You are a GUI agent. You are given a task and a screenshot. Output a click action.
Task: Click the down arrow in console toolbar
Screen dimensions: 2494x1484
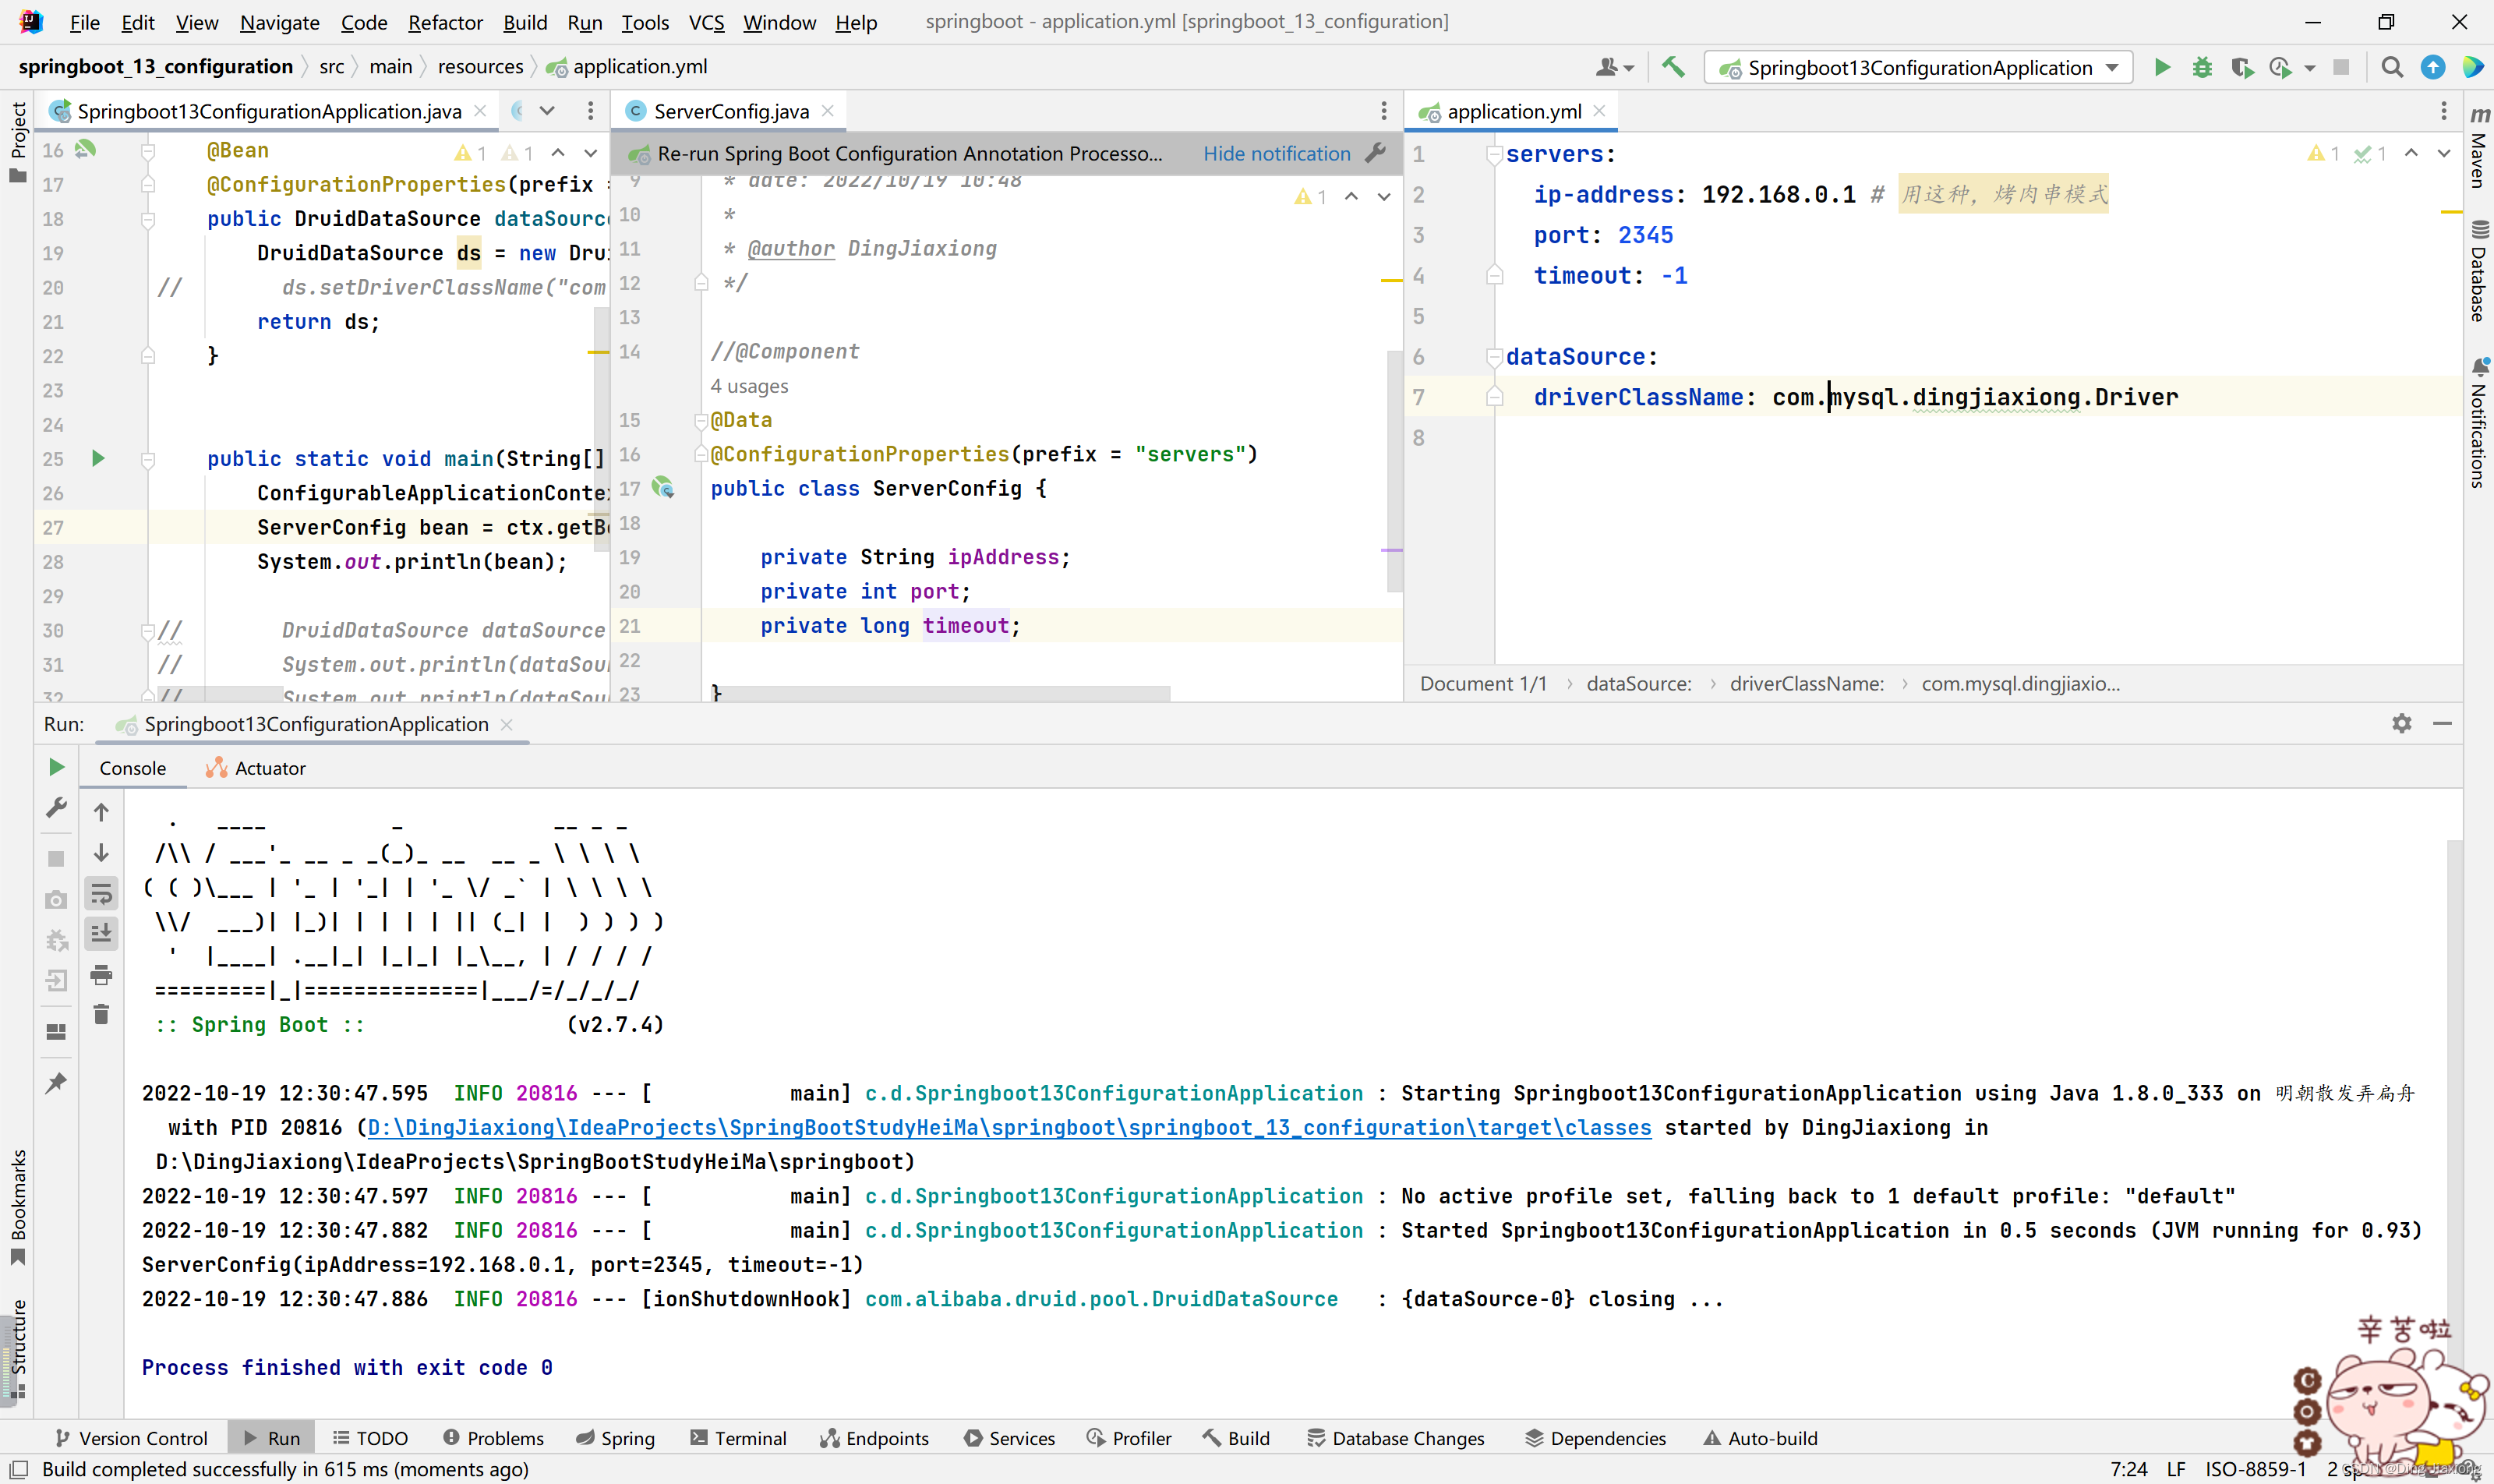101,853
